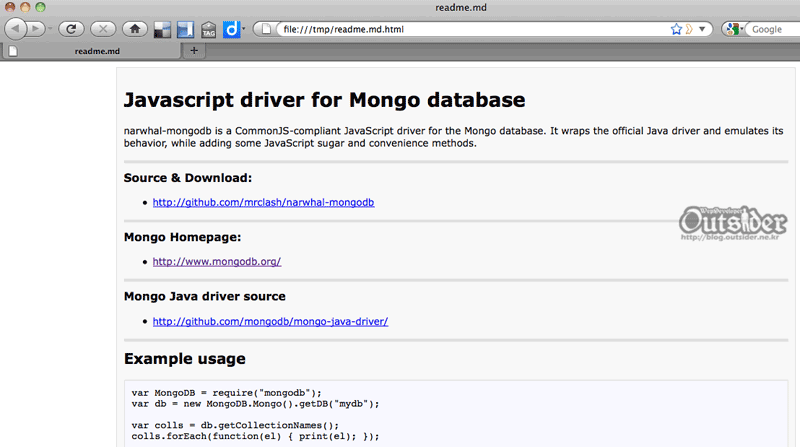Click the Stop loading X button

tap(103, 29)
